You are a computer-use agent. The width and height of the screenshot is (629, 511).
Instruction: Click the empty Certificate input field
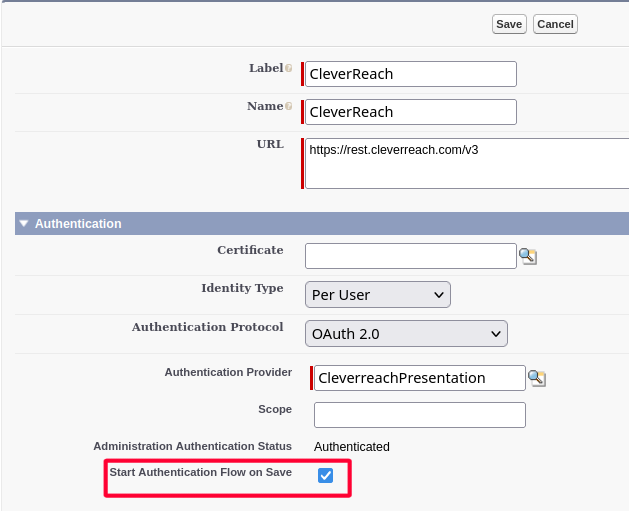point(411,256)
